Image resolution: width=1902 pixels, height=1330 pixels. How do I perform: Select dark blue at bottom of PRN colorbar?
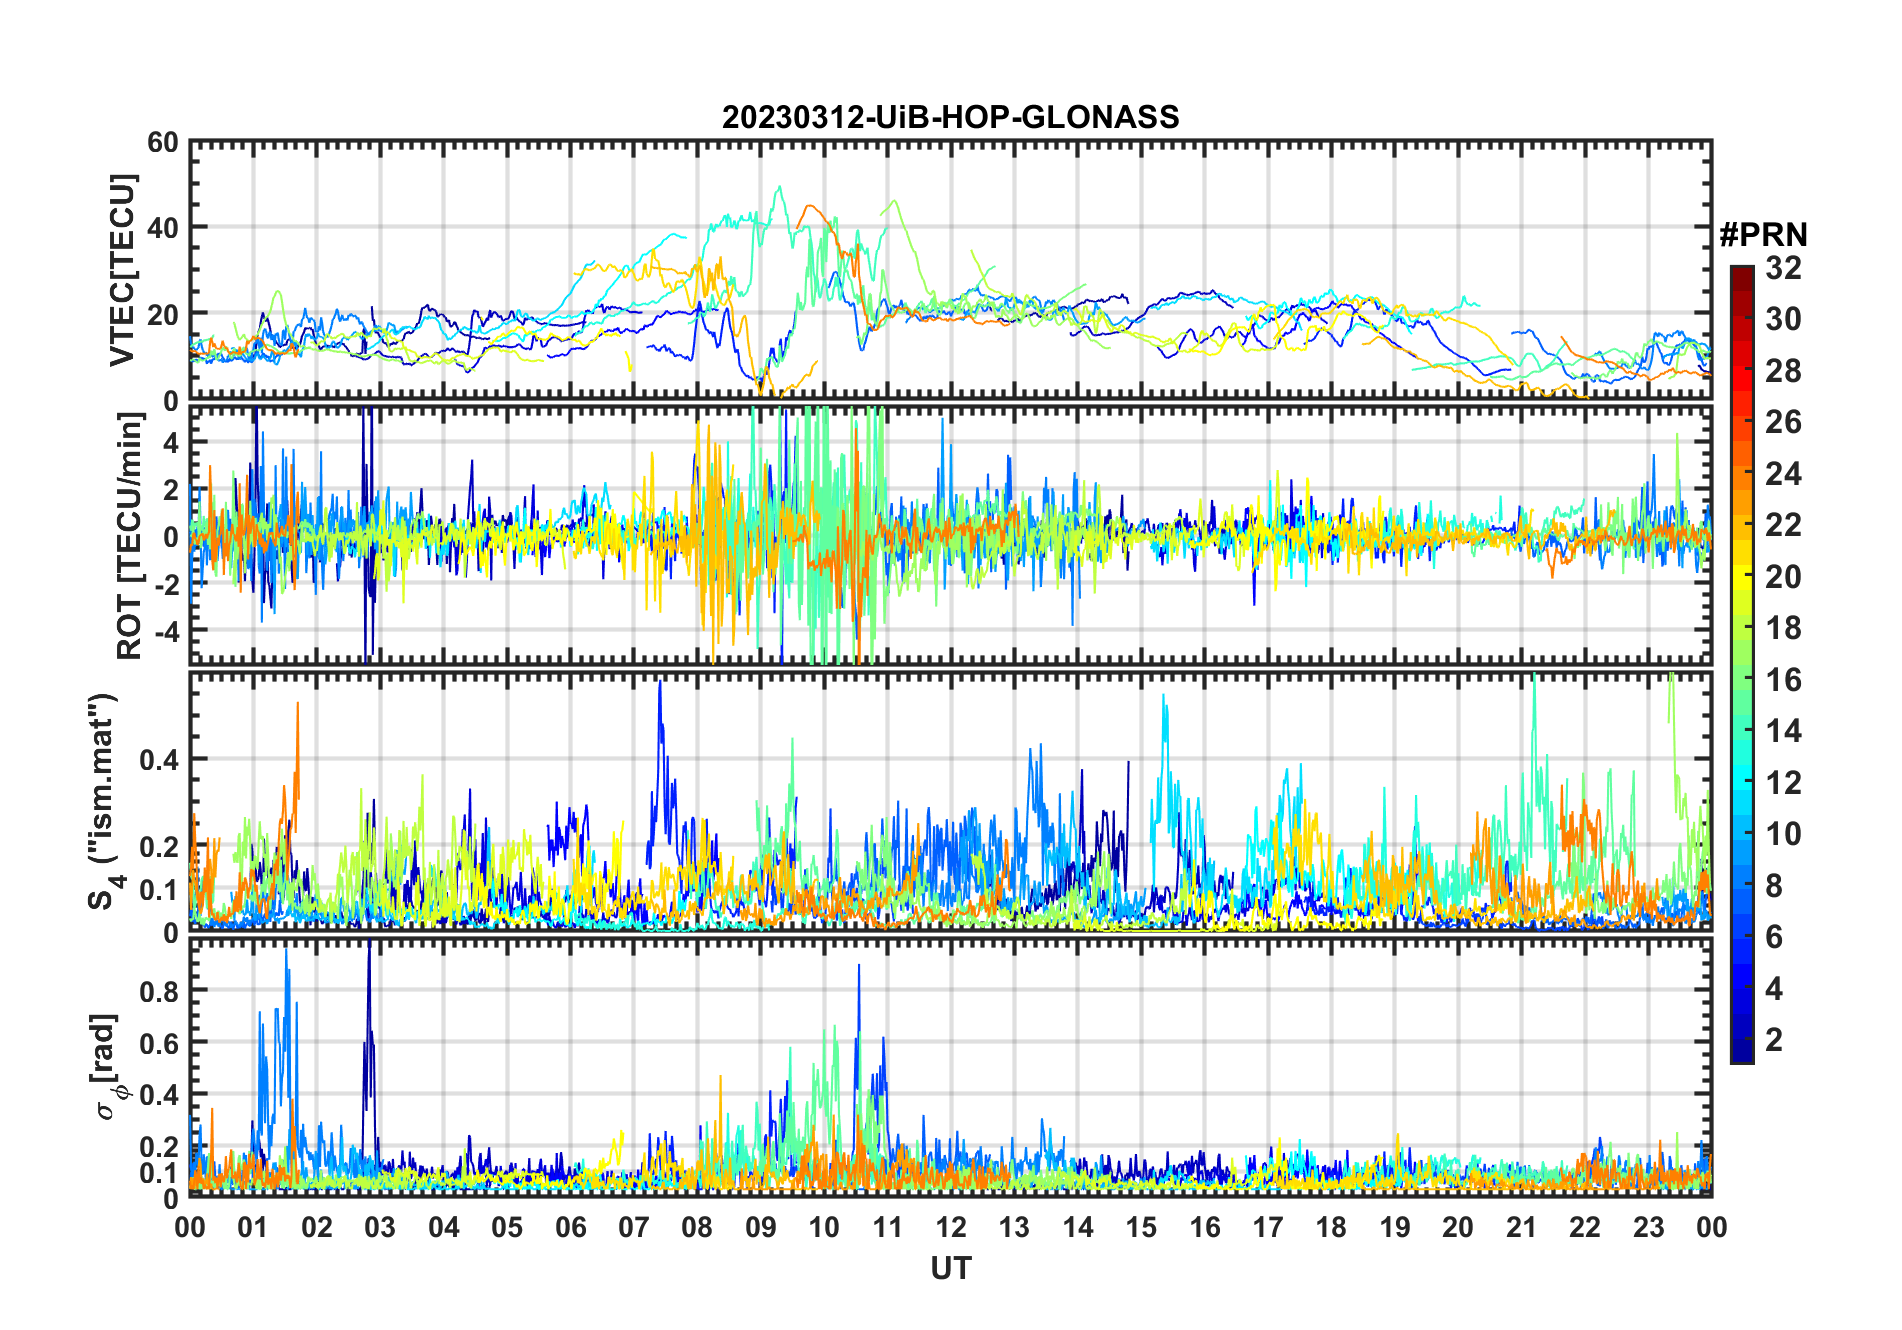point(1742,1054)
